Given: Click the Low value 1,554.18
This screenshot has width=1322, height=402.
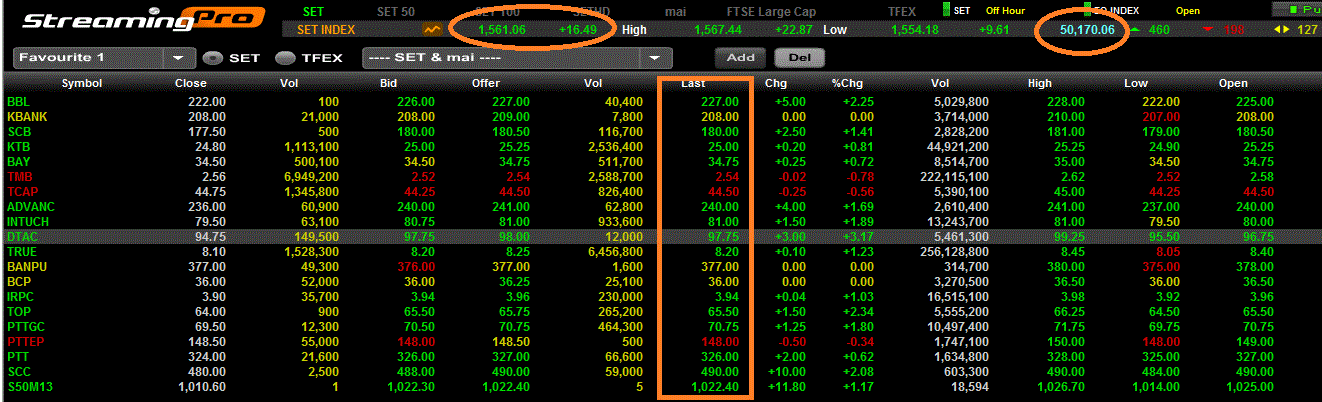Looking at the screenshot, I should point(914,30).
